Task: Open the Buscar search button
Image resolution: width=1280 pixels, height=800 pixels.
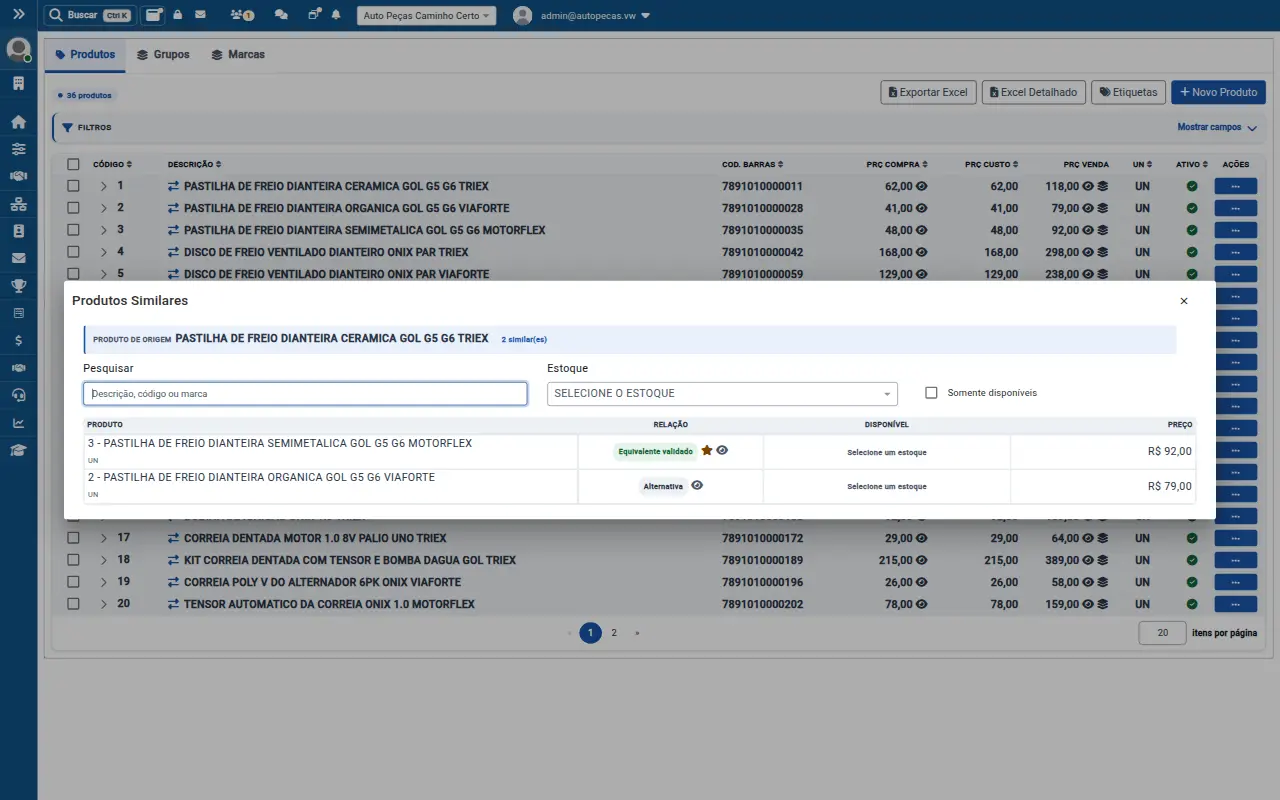Action: (x=88, y=15)
